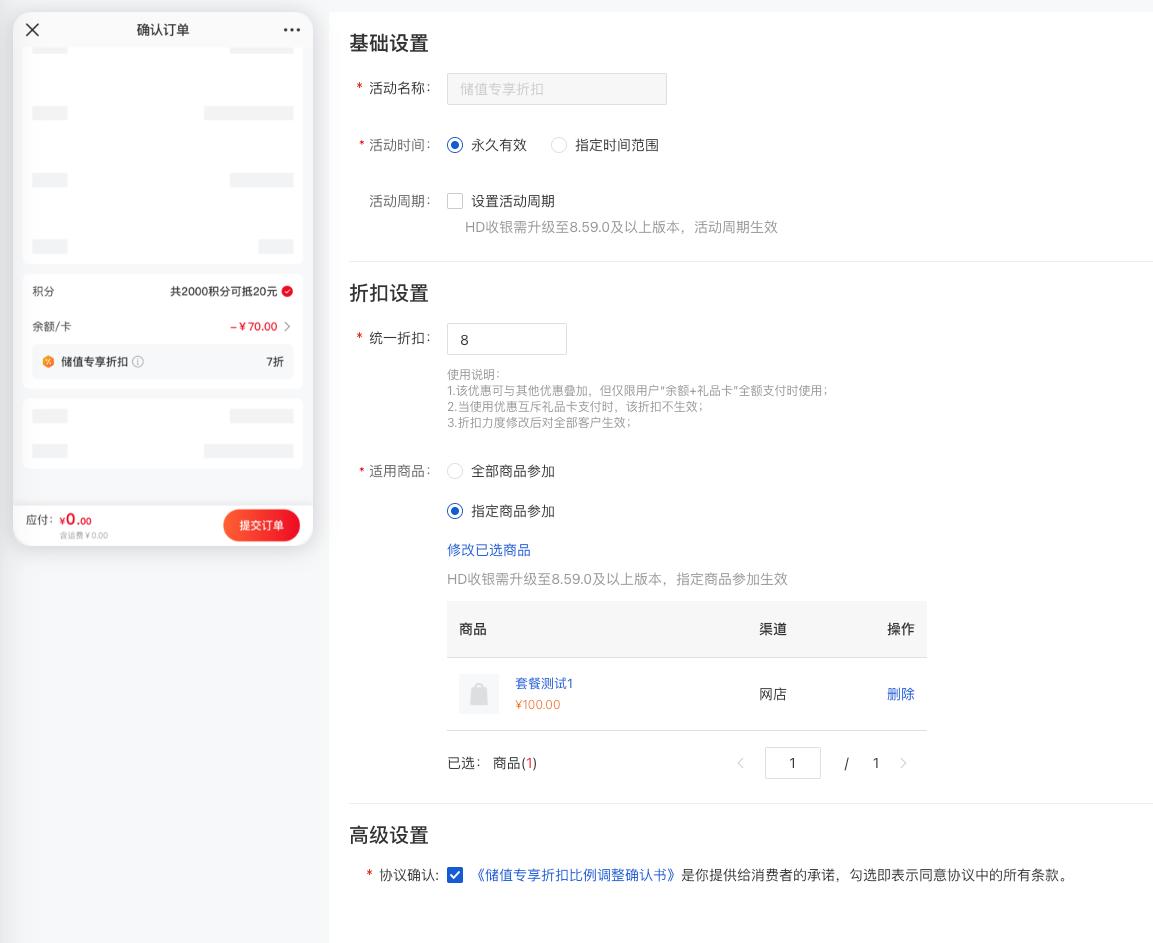Viewport: 1153px width, 943px height.
Task: Click the orange 储值专享折扣 badge icon
Action: click(x=49, y=362)
